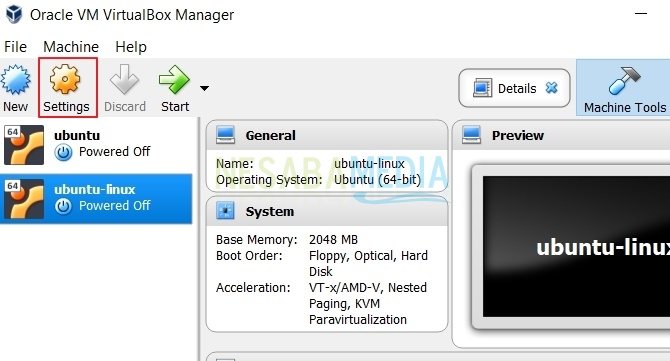Click the 'Acceleration:' label
Image resolution: width=670 pixels, height=361 pixels.
[253, 288]
